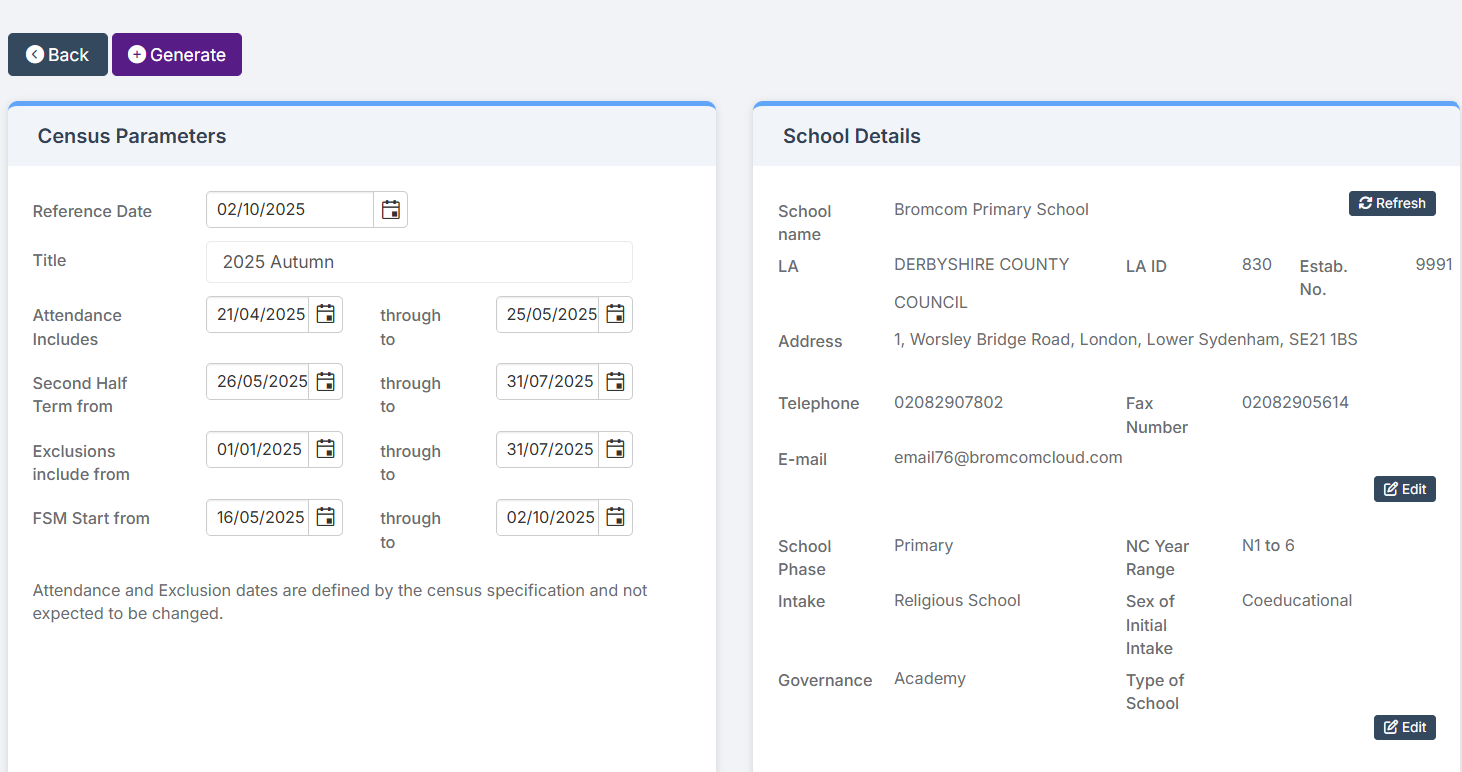The image size is (1462, 772).
Task: Open calendar for Second Half Term end date
Action: (x=615, y=382)
